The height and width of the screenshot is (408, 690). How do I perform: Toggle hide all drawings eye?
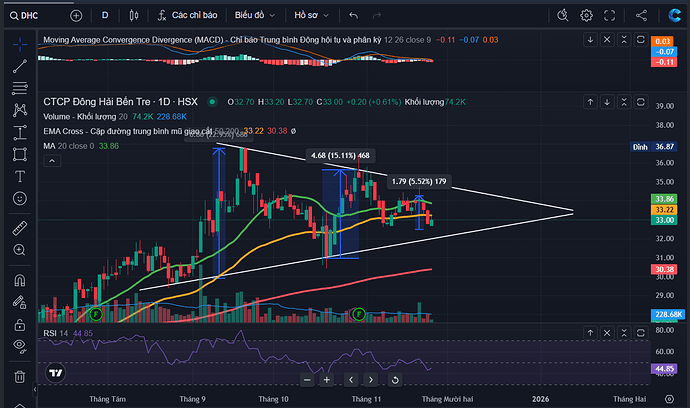(20, 346)
